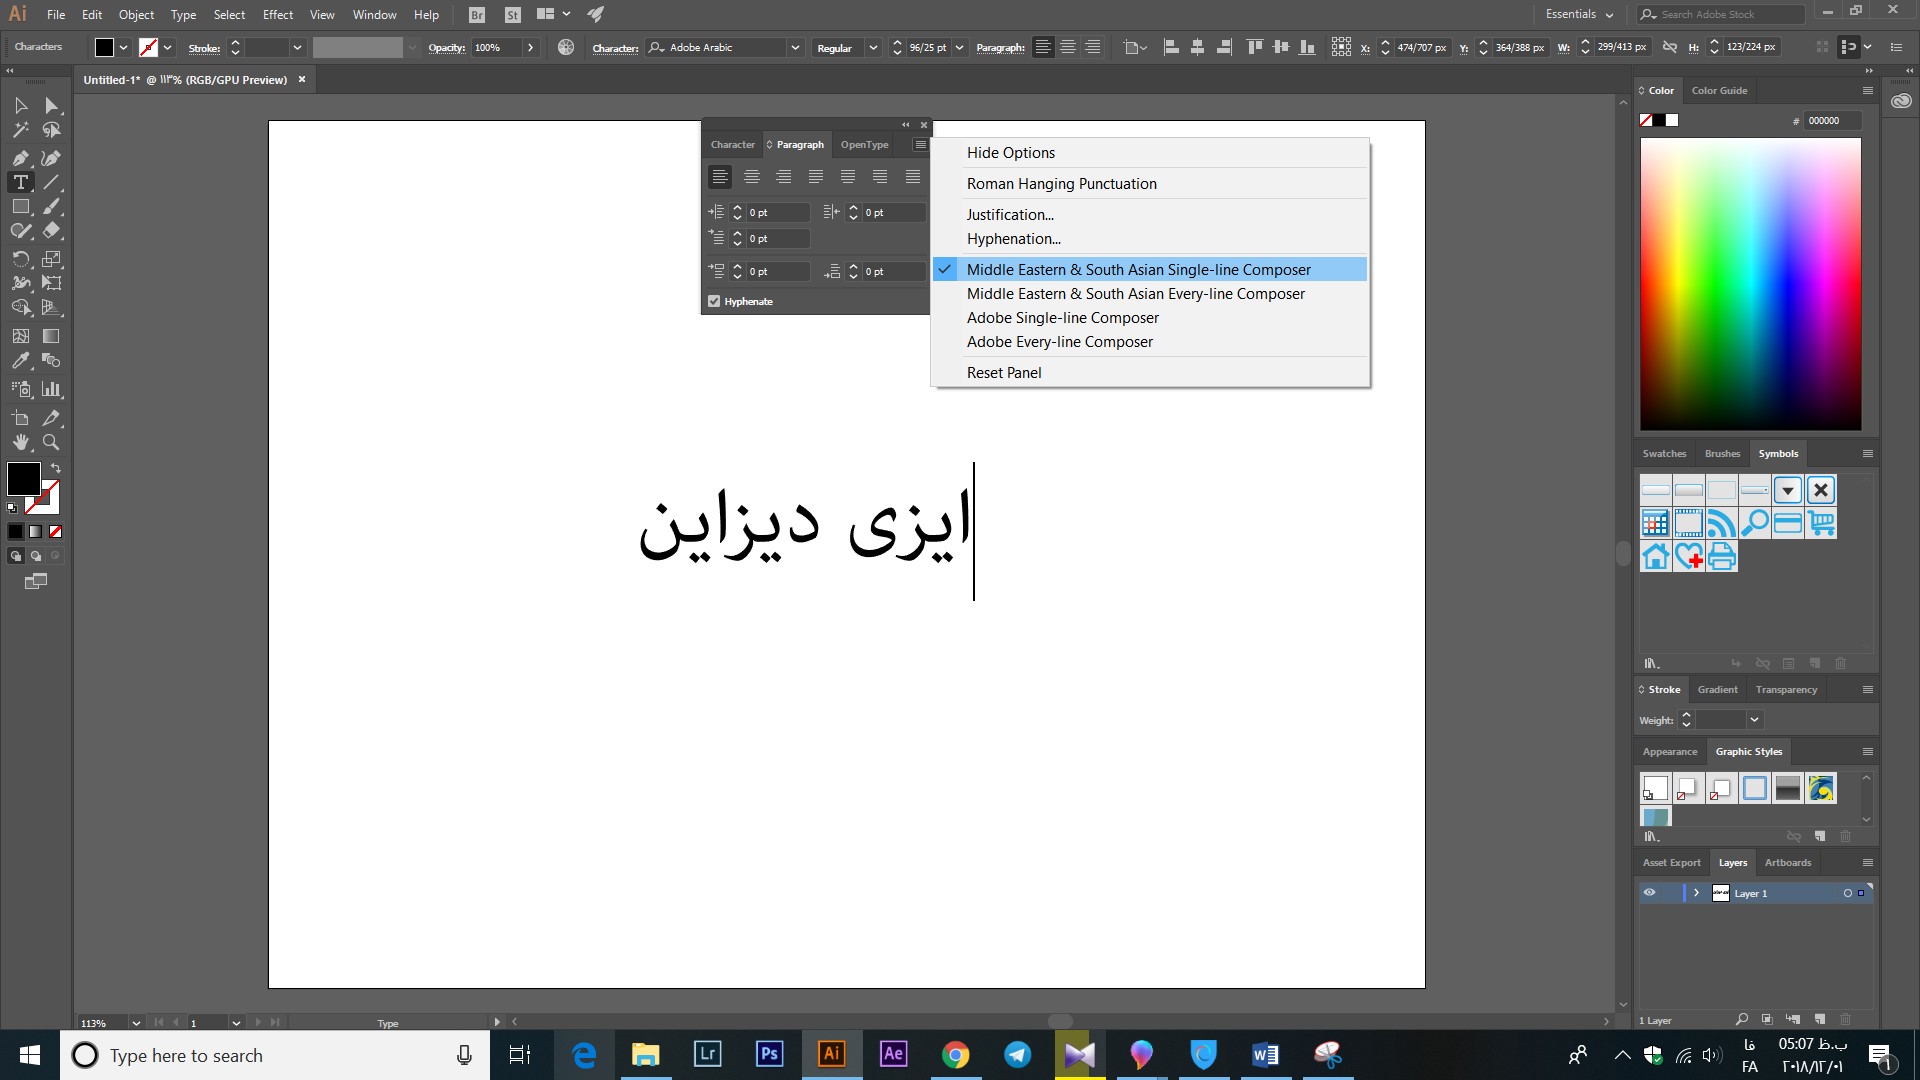Switch to the Character tab
This screenshot has height=1080, width=1920.
(x=732, y=145)
